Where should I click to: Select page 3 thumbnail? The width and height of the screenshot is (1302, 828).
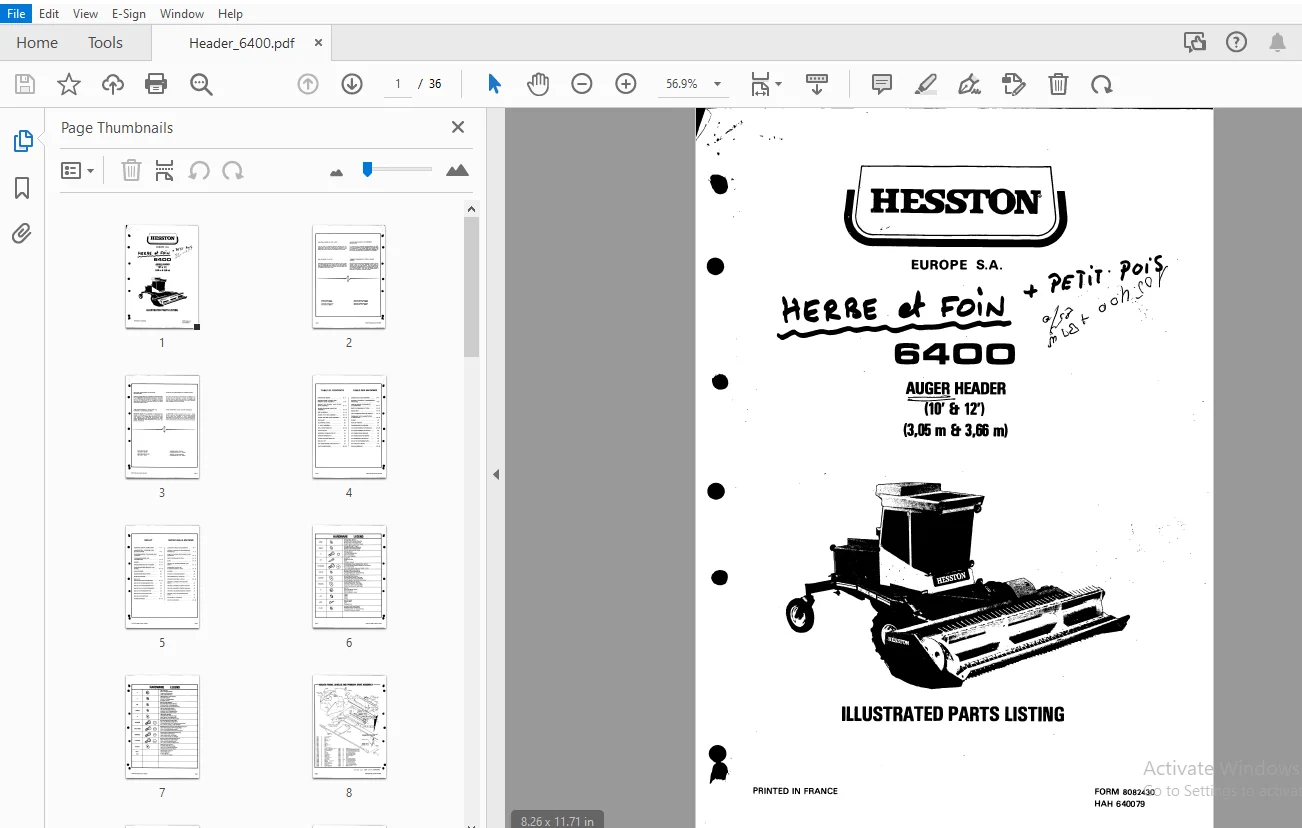point(162,427)
